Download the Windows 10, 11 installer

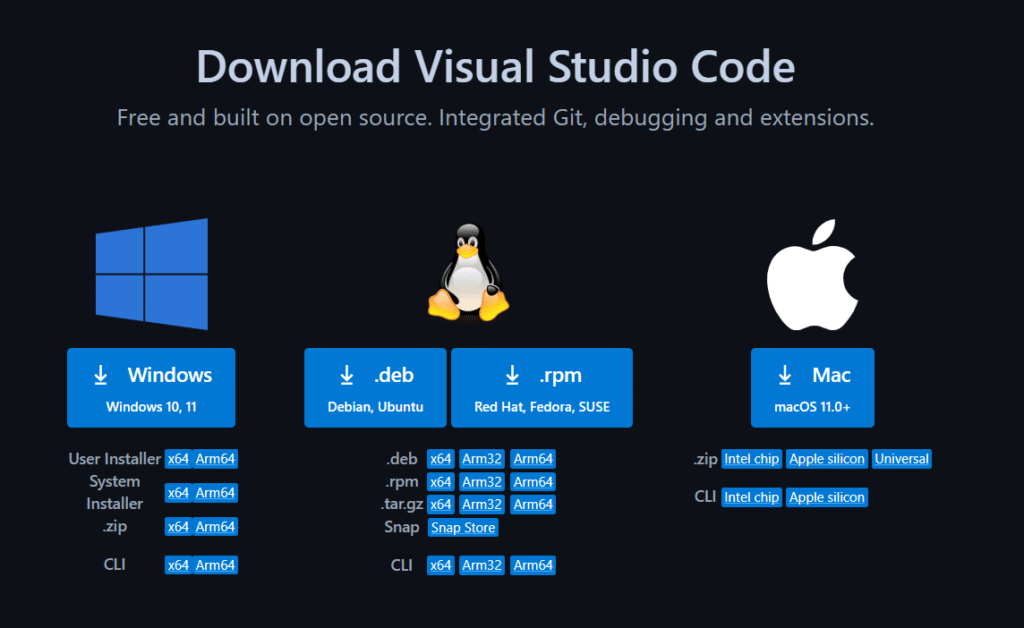coord(151,388)
